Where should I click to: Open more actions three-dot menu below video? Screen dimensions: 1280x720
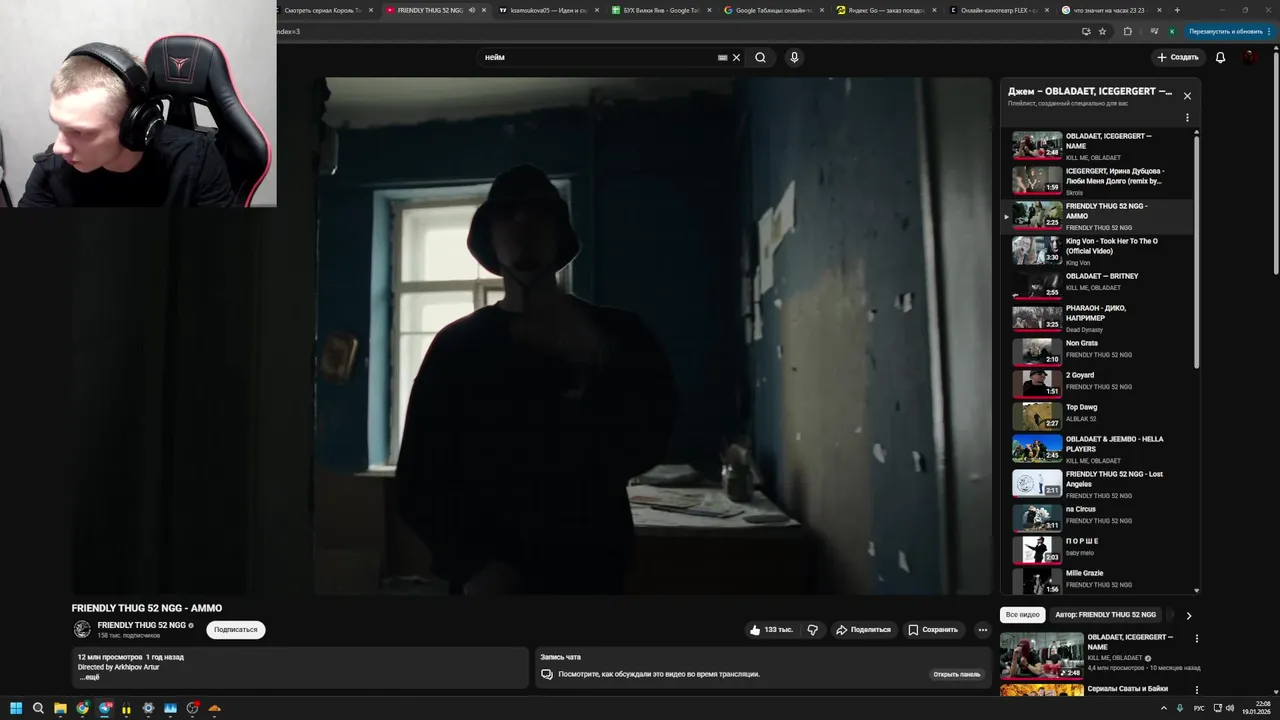(983, 630)
